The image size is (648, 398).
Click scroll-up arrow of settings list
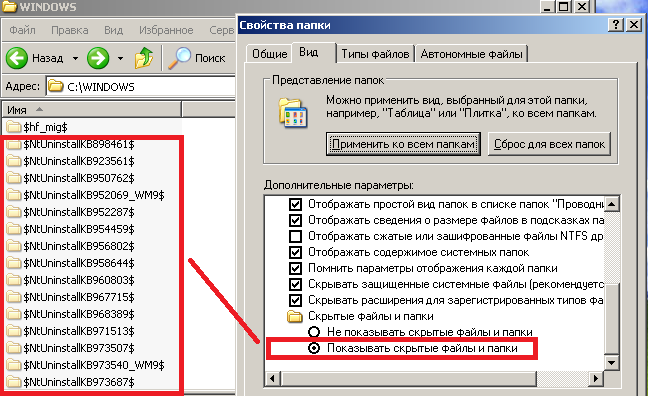612,204
